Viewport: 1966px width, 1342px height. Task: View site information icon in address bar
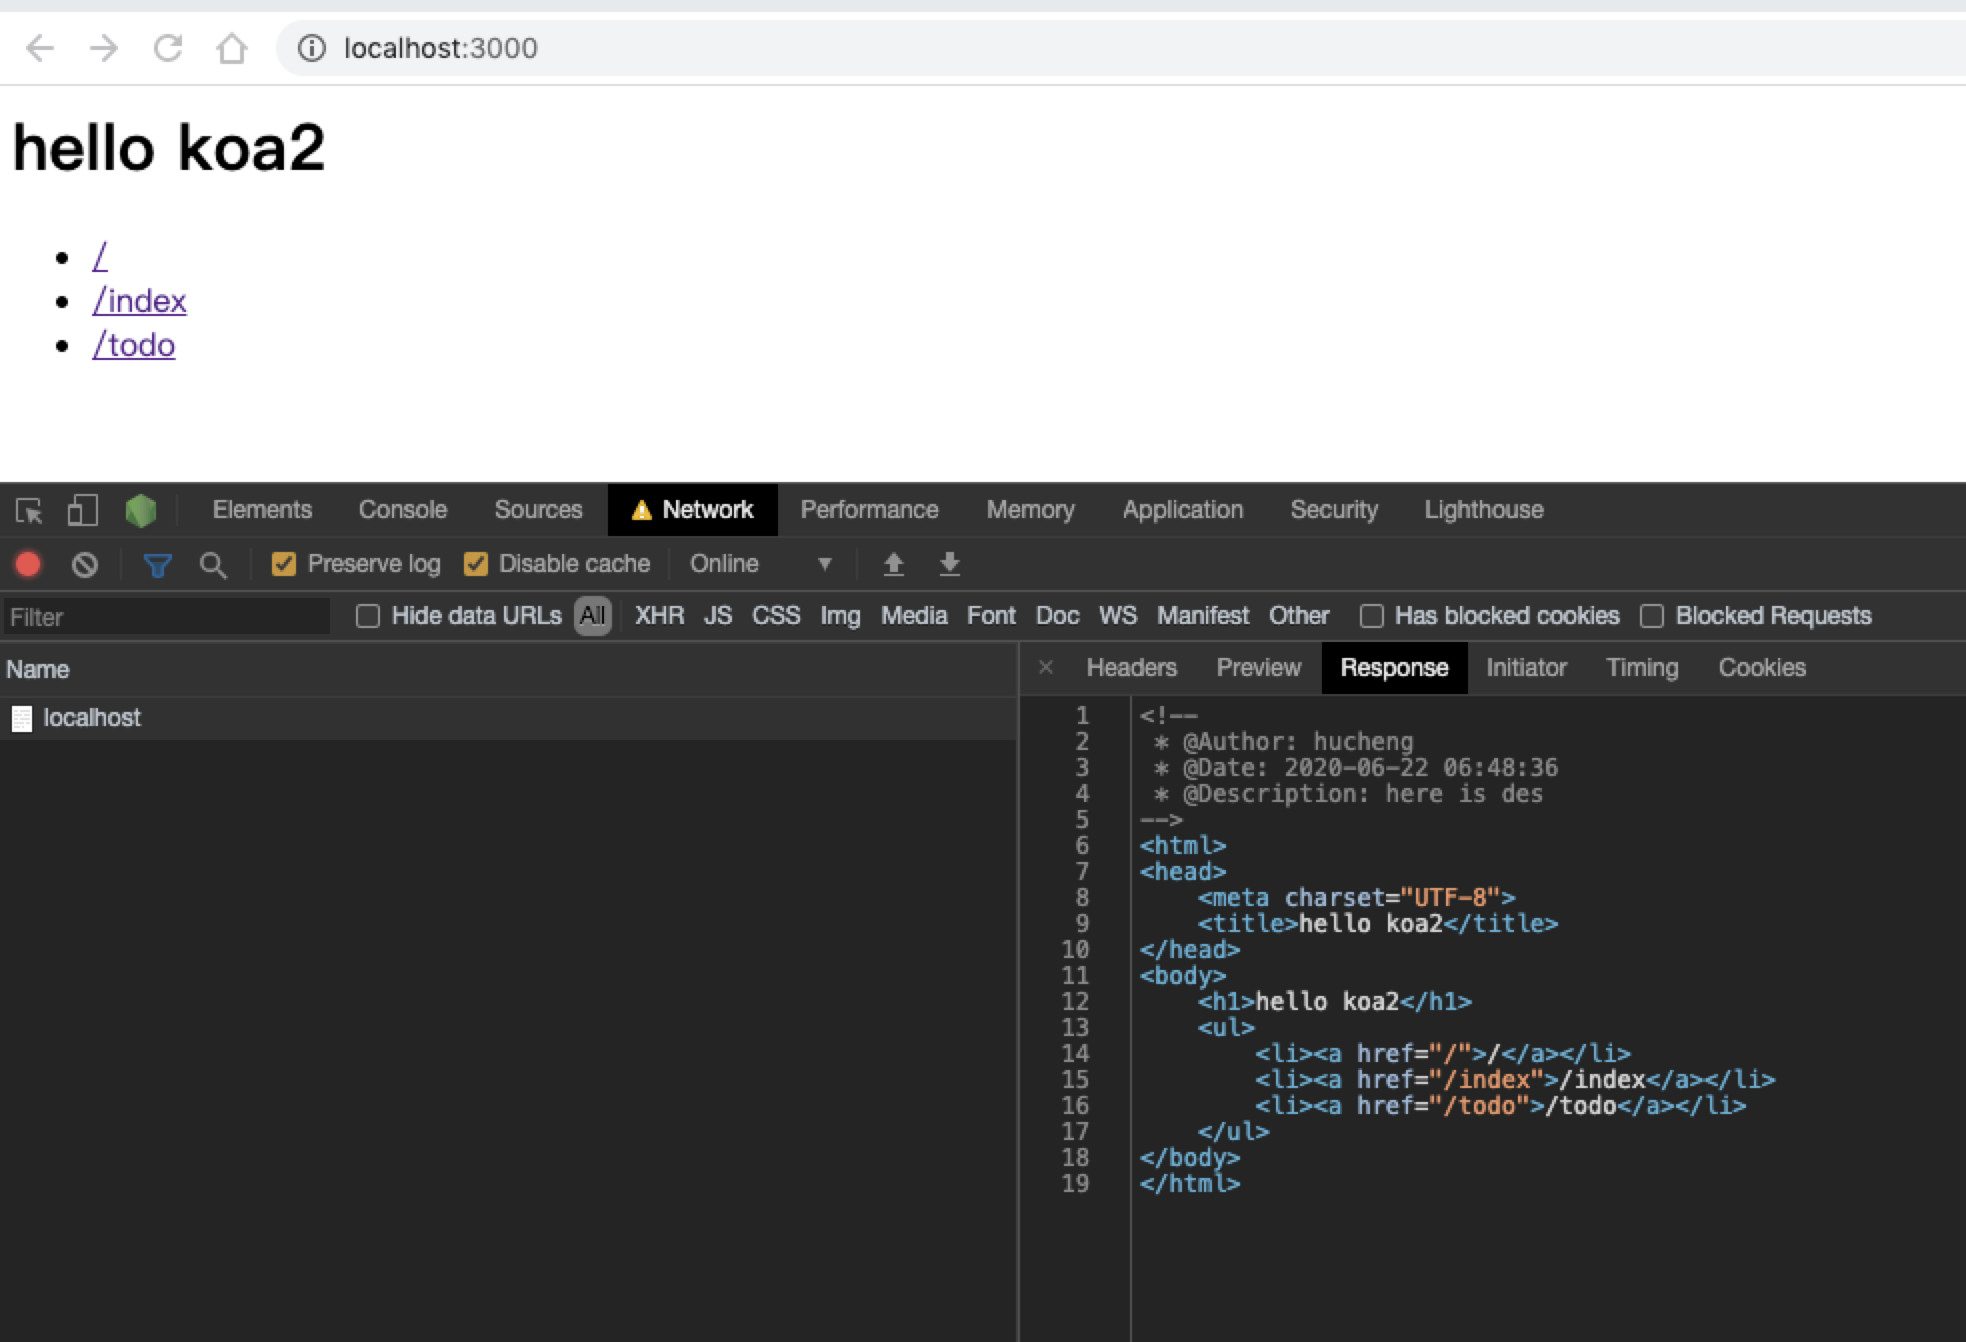[x=312, y=48]
